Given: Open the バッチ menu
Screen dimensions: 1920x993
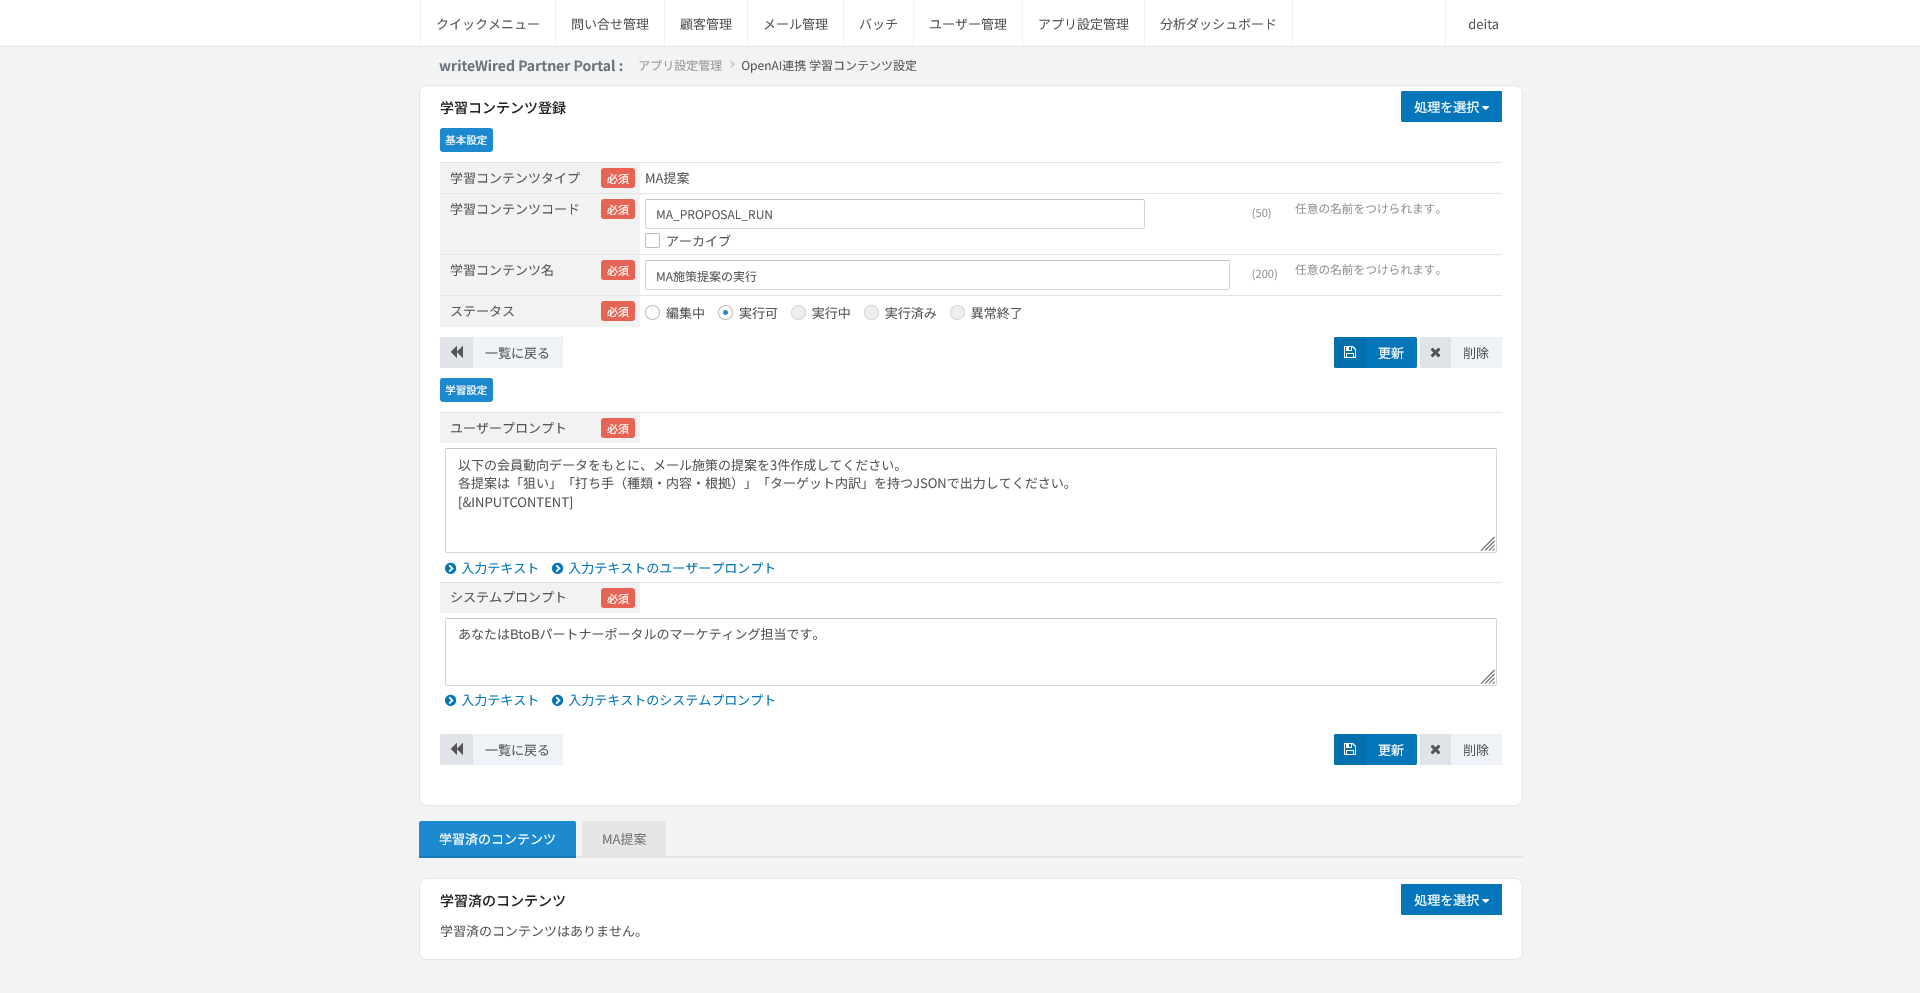Looking at the screenshot, I should 878,24.
